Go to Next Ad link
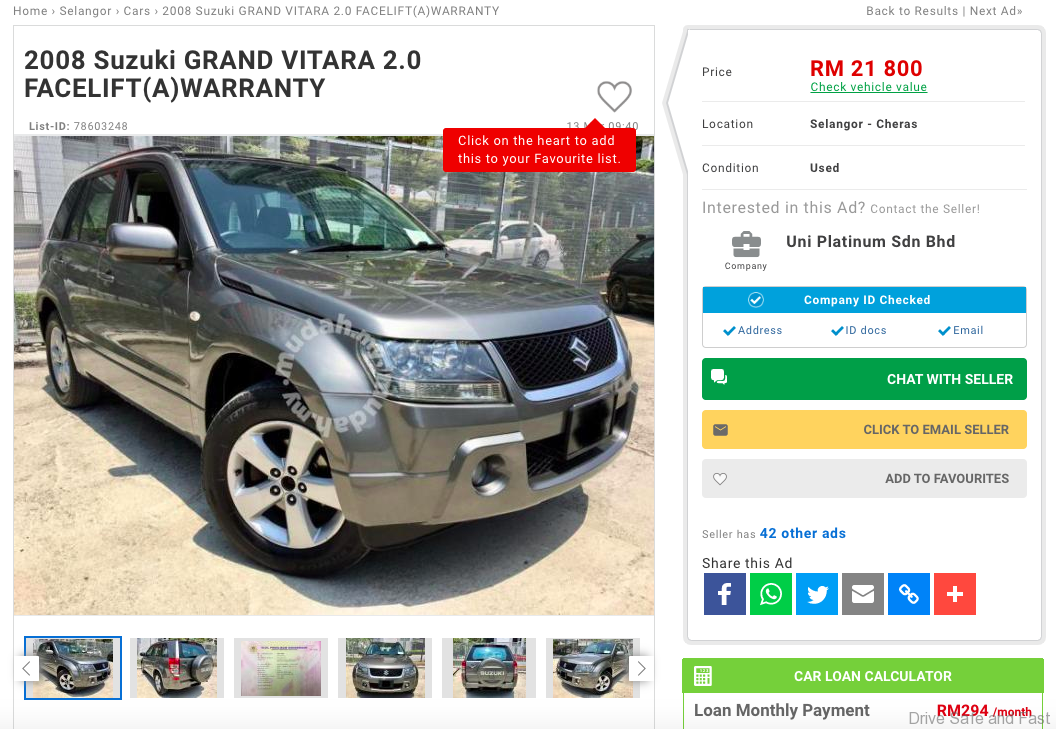The width and height of the screenshot is (1056, 729). (996, 11)
